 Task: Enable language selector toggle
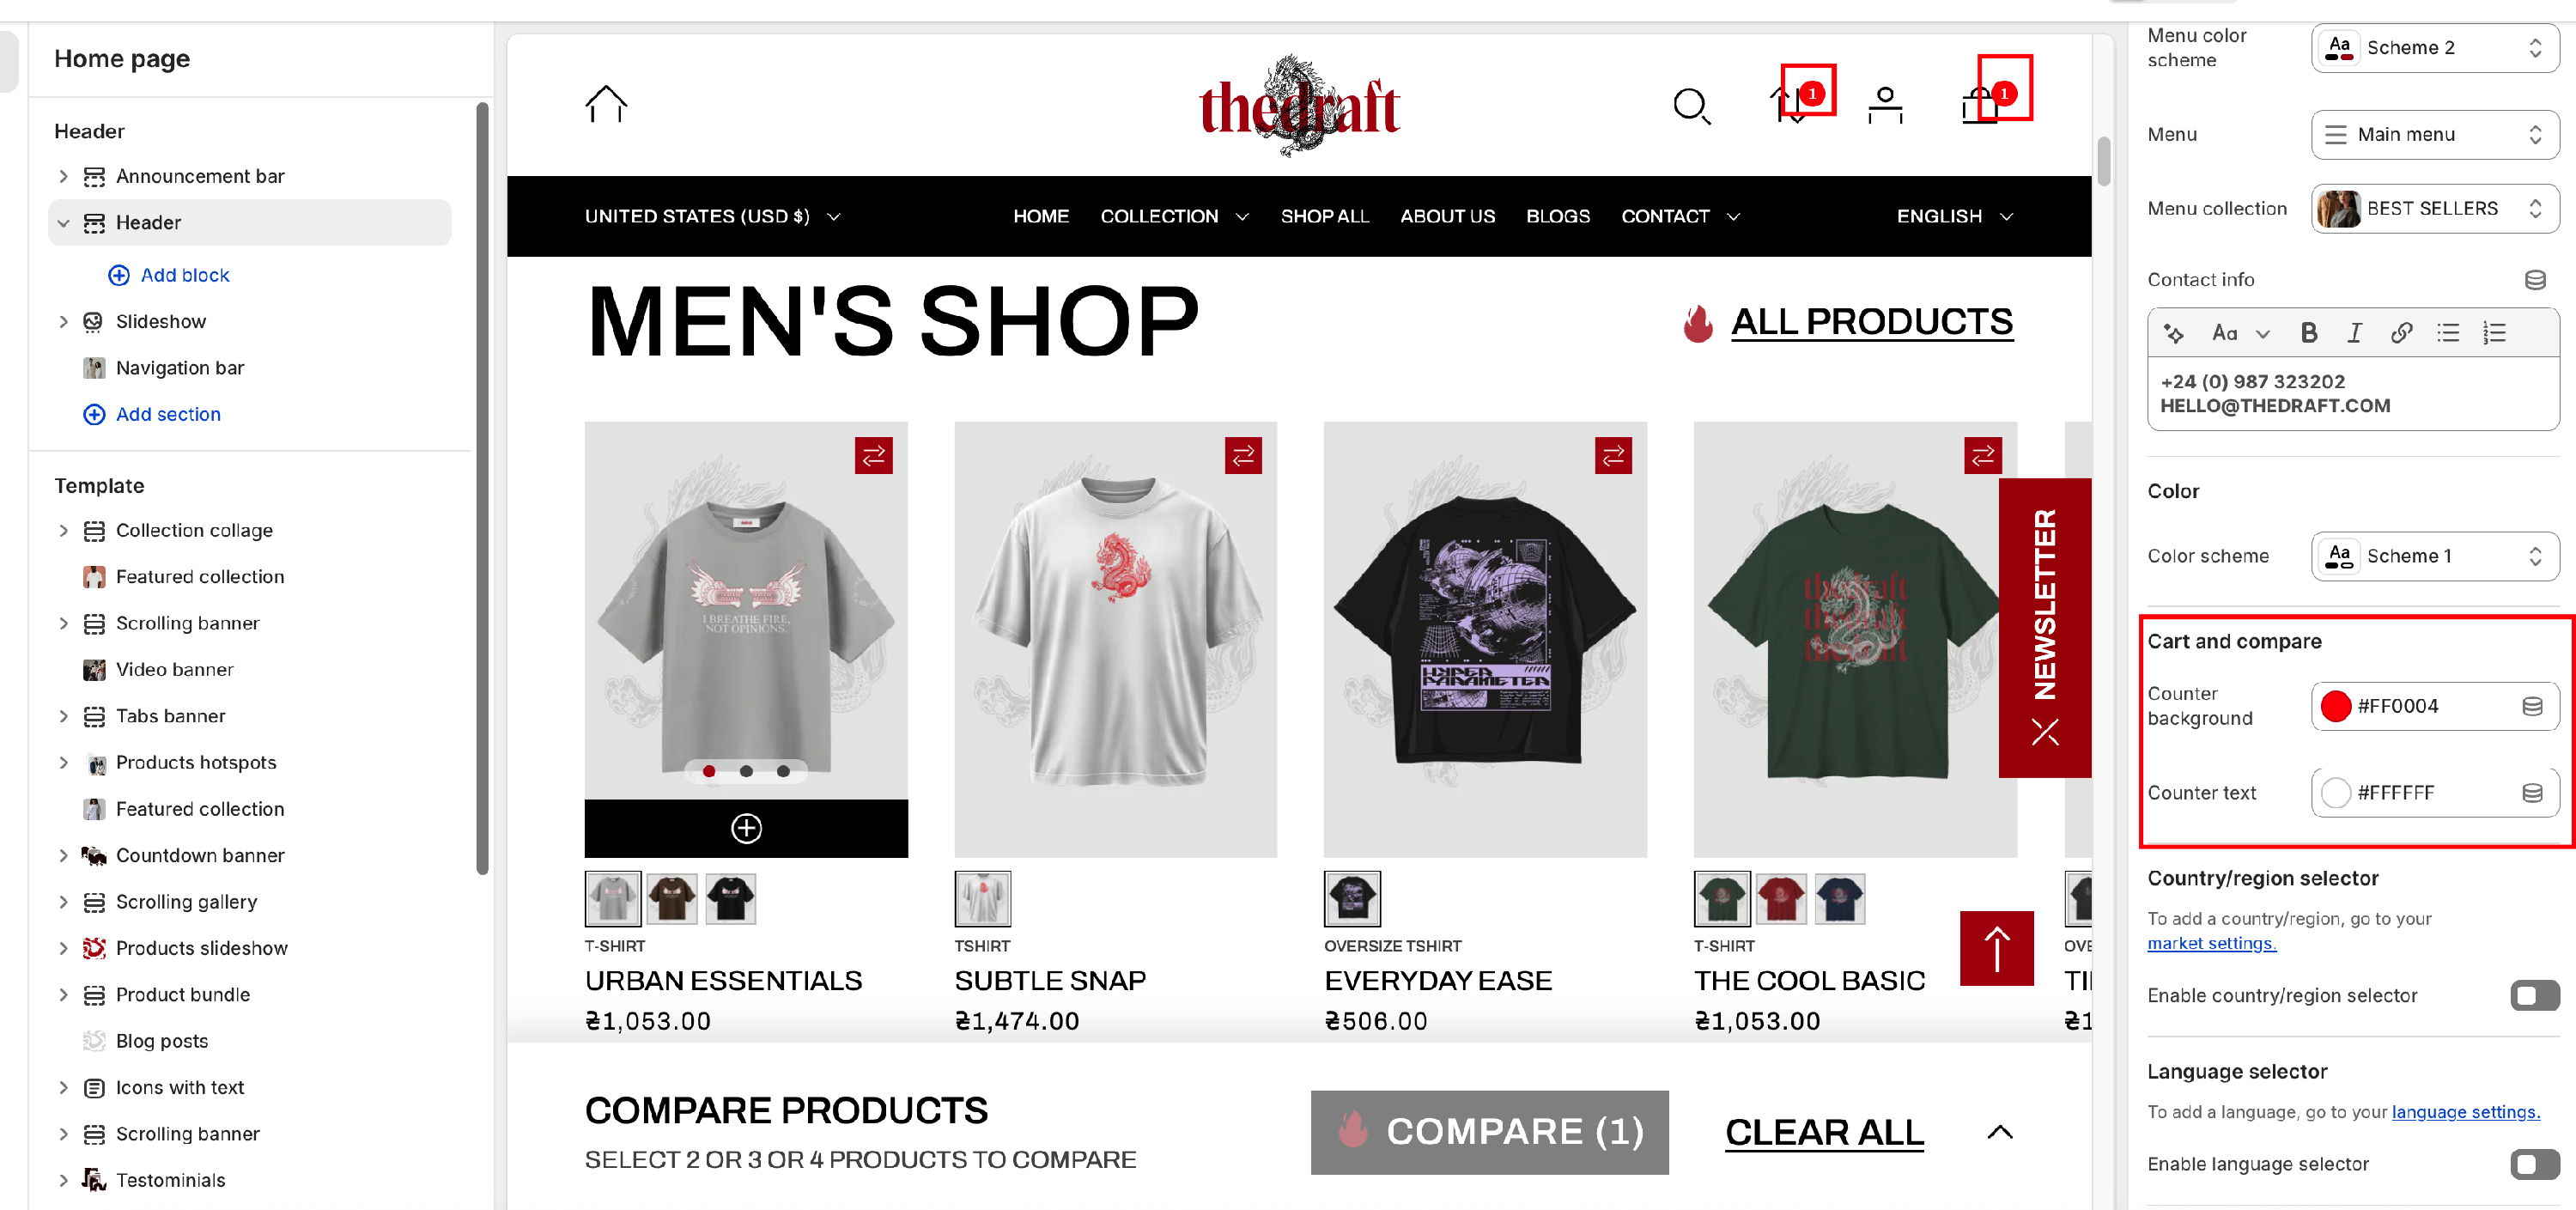coord(2534,1164)
